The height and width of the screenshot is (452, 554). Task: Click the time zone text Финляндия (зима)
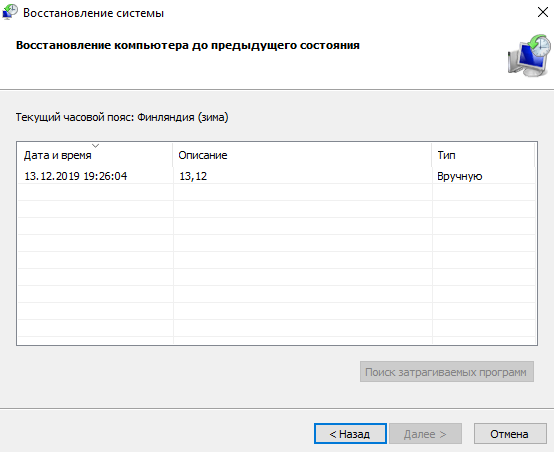(183, 117)
